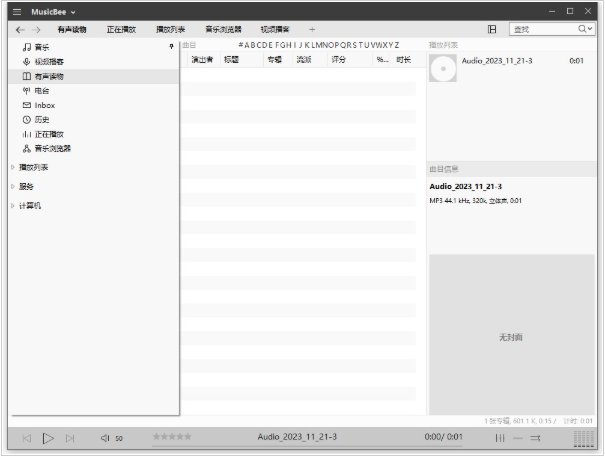Open the equalizer bars icon

[x=500, y=438]
